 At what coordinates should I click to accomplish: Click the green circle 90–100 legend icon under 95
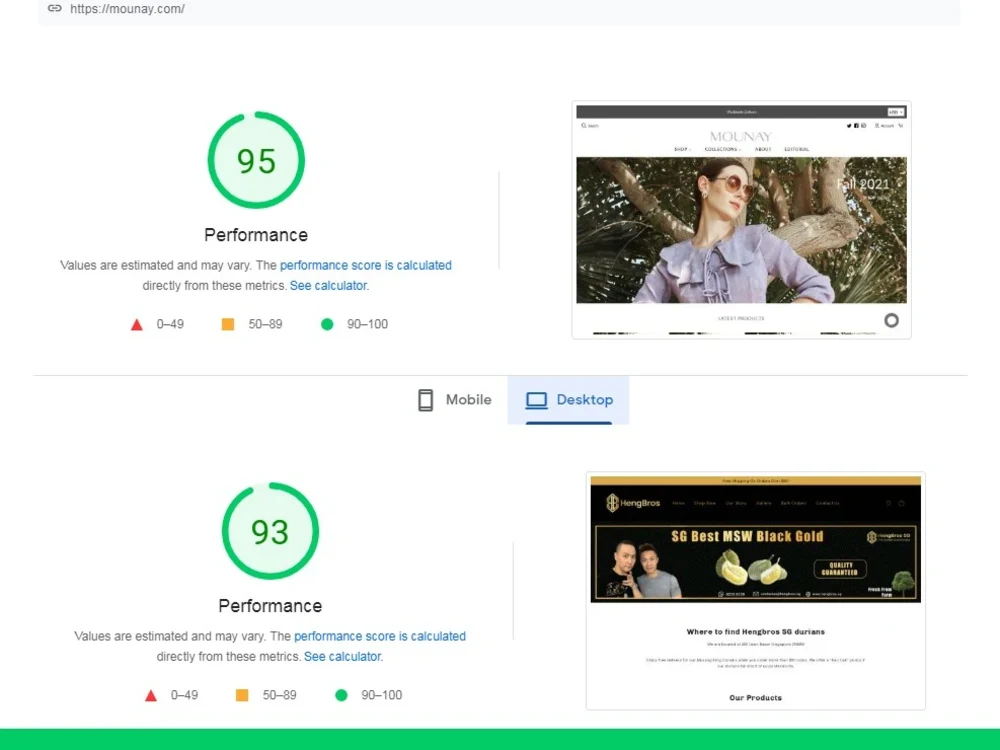tap(327, 324)
